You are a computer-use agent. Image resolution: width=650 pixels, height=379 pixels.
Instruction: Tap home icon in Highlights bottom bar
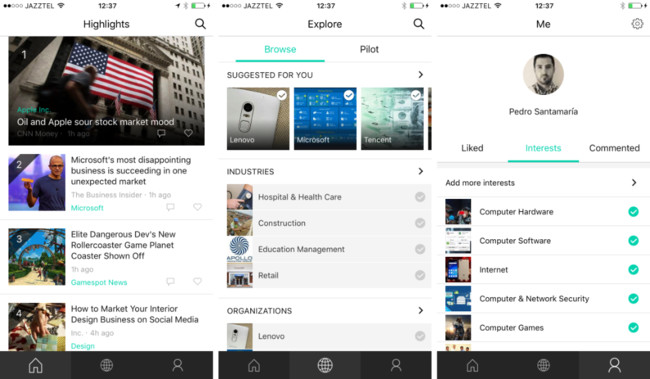[x=36, y=365]
